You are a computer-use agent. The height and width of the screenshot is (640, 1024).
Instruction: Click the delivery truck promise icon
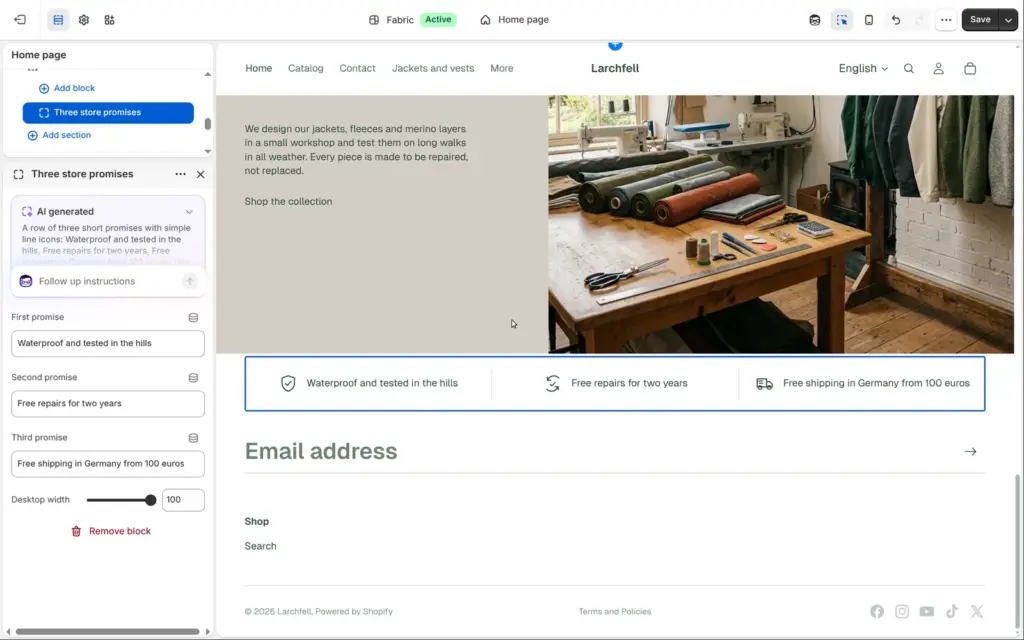tap(764, 383)
